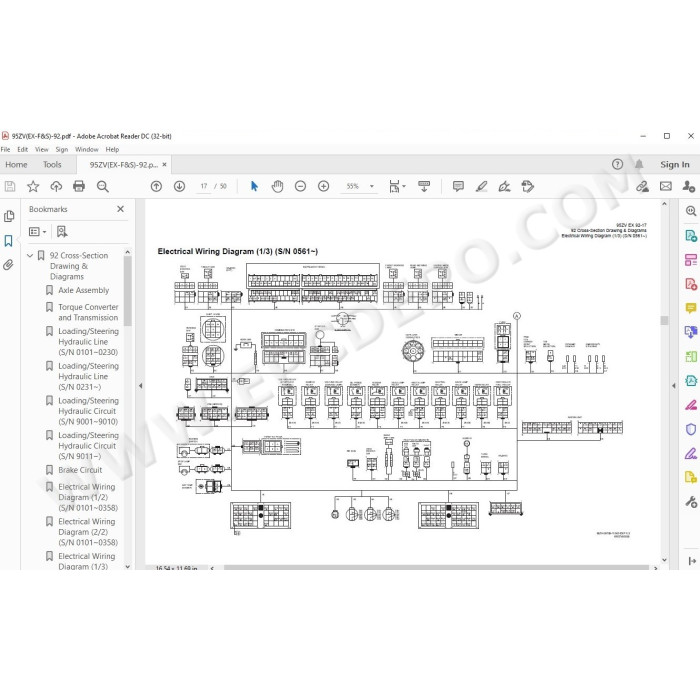This screenshot has height=700, width=700.
Task: Collapse the left navigation pane arrow
Action: [141, 386]
